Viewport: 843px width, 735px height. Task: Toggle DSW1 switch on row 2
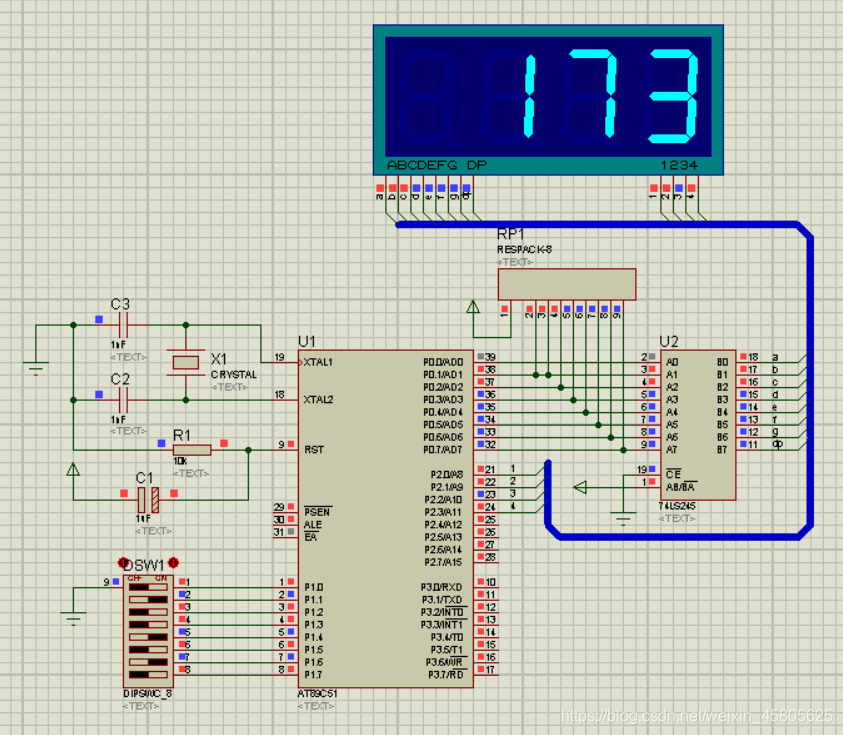148,600
